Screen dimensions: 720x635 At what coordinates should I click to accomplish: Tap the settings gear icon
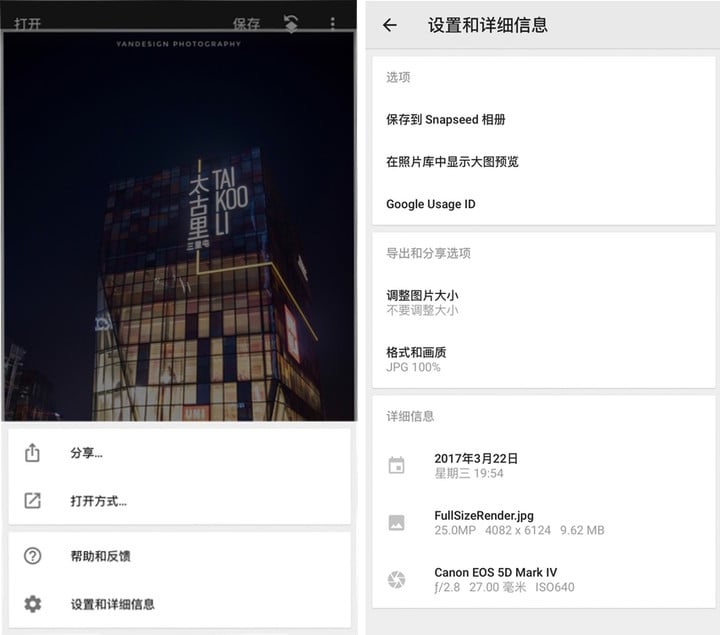32,604
